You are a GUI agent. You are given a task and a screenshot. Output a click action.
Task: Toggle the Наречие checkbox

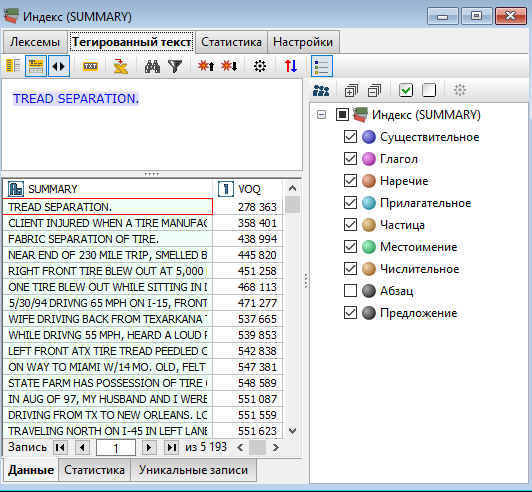coord(350,181)
